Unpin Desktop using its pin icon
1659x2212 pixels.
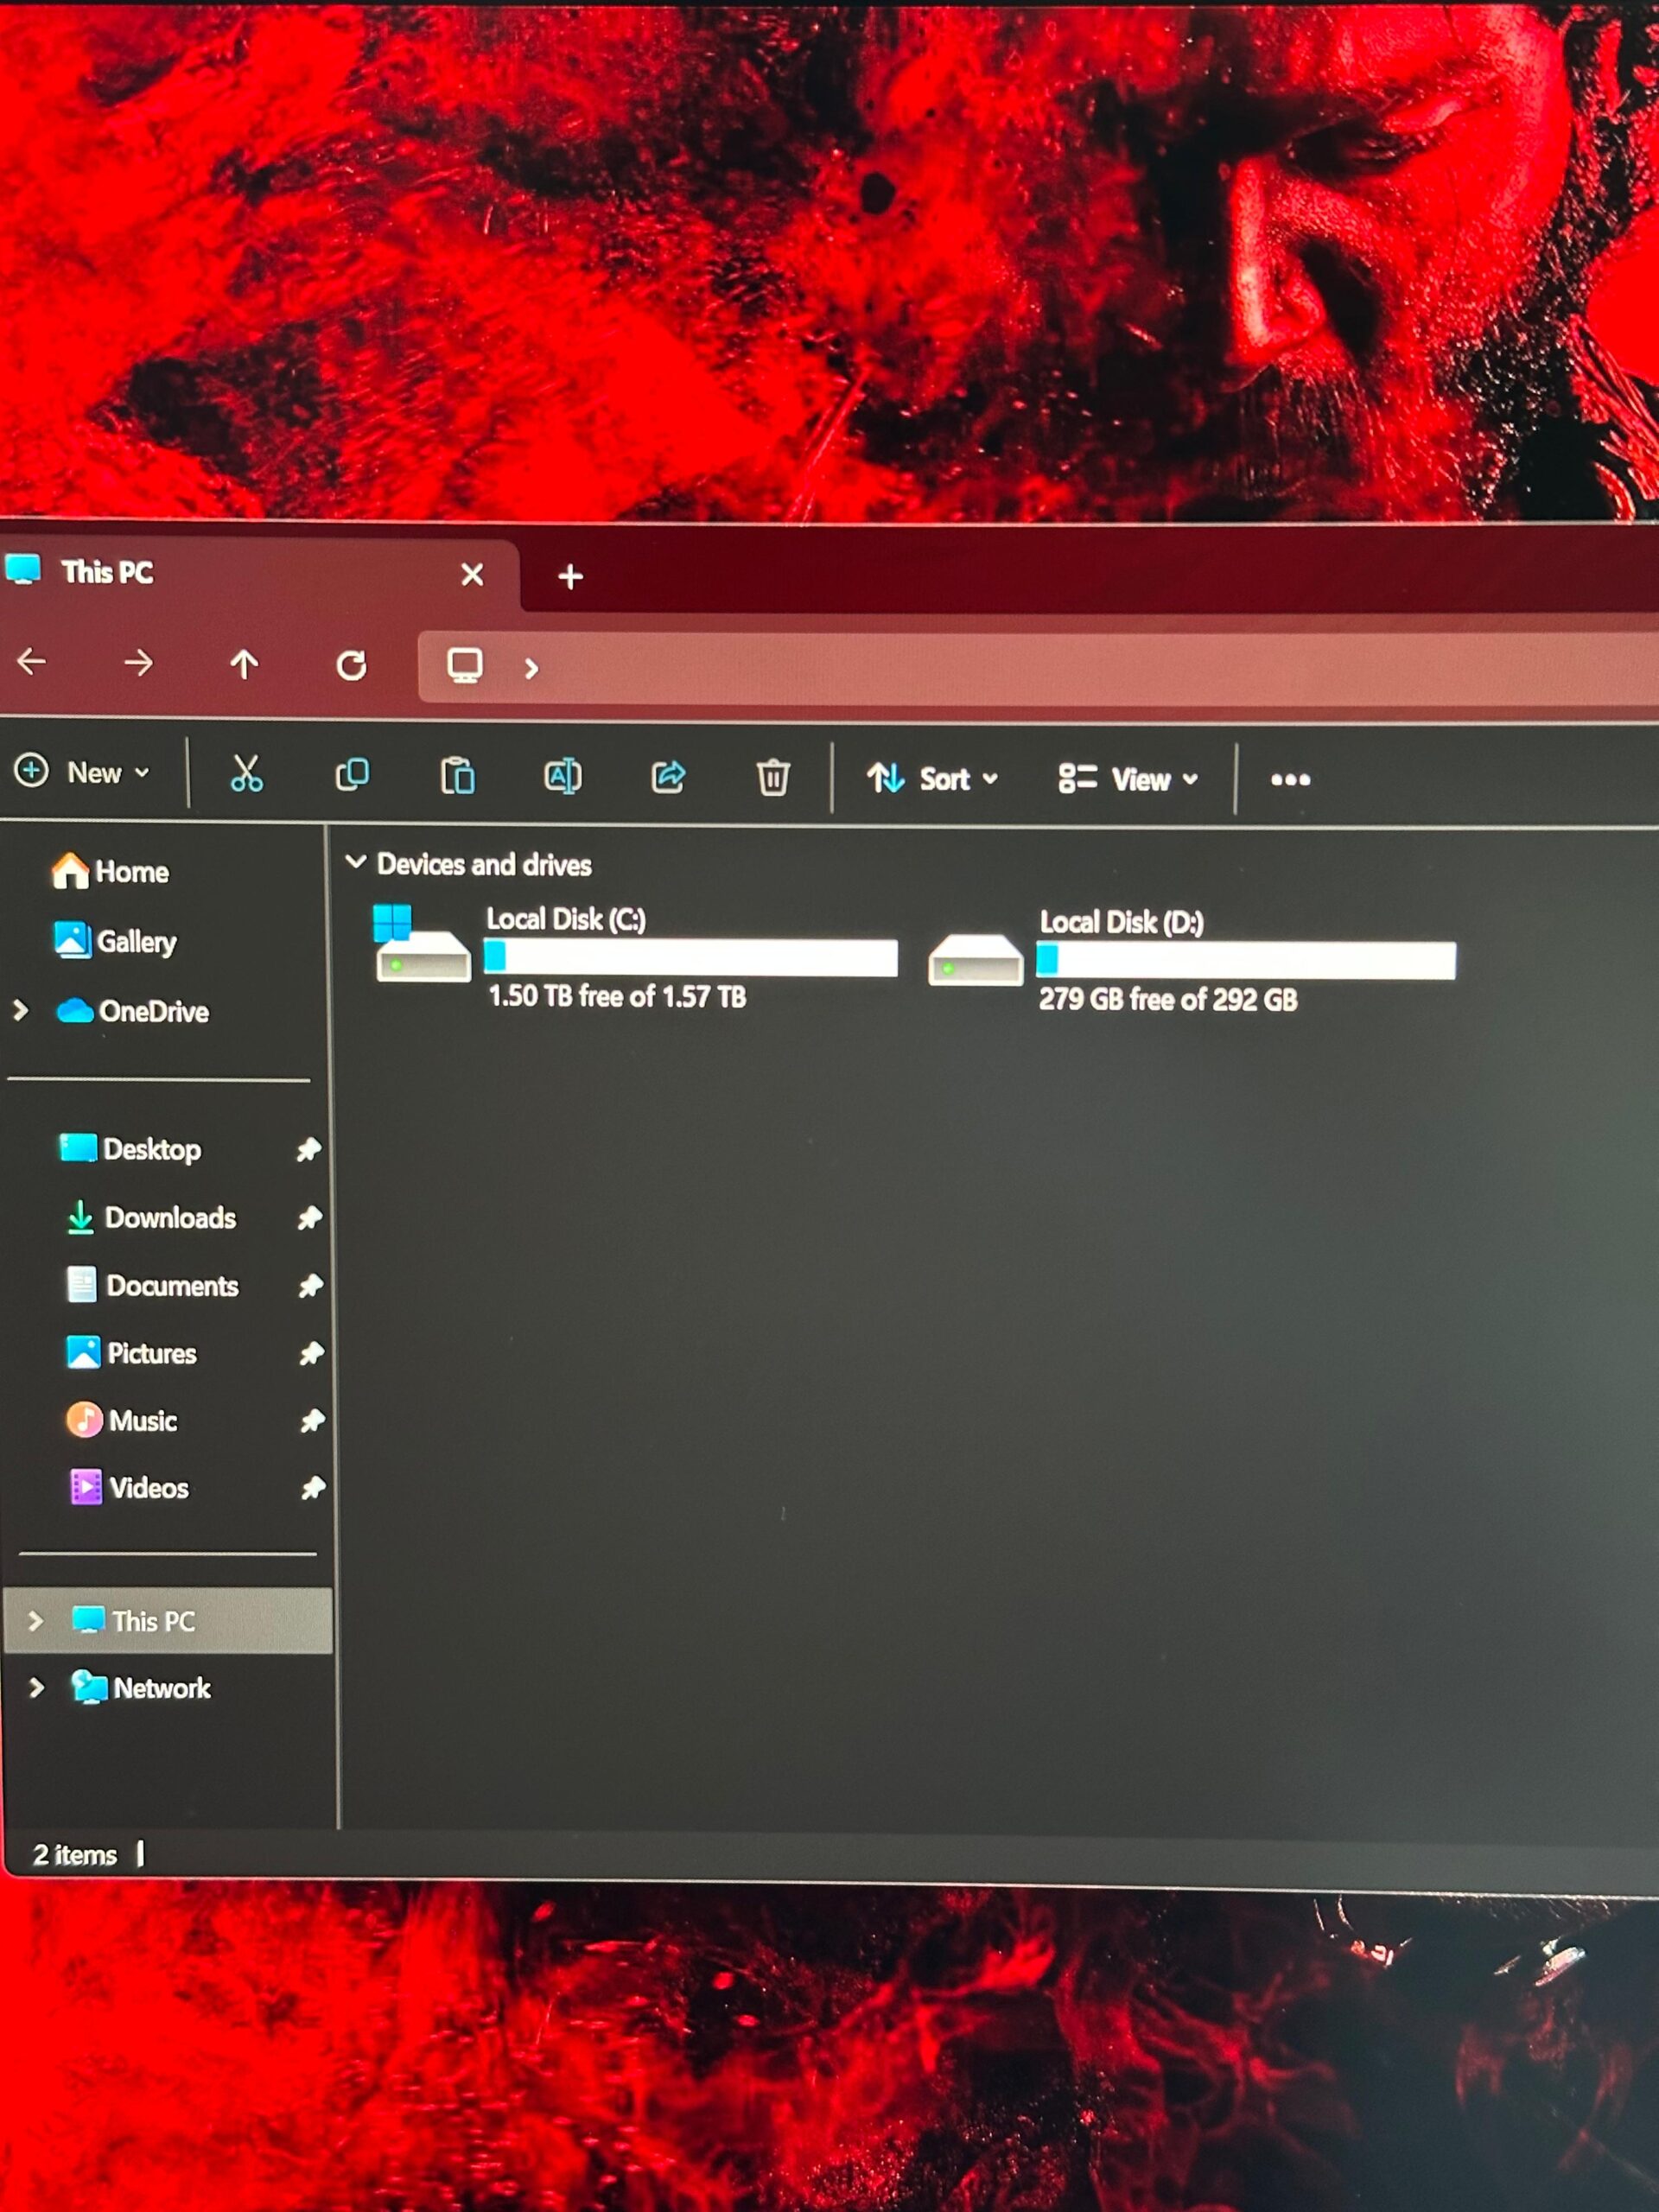308,1150
